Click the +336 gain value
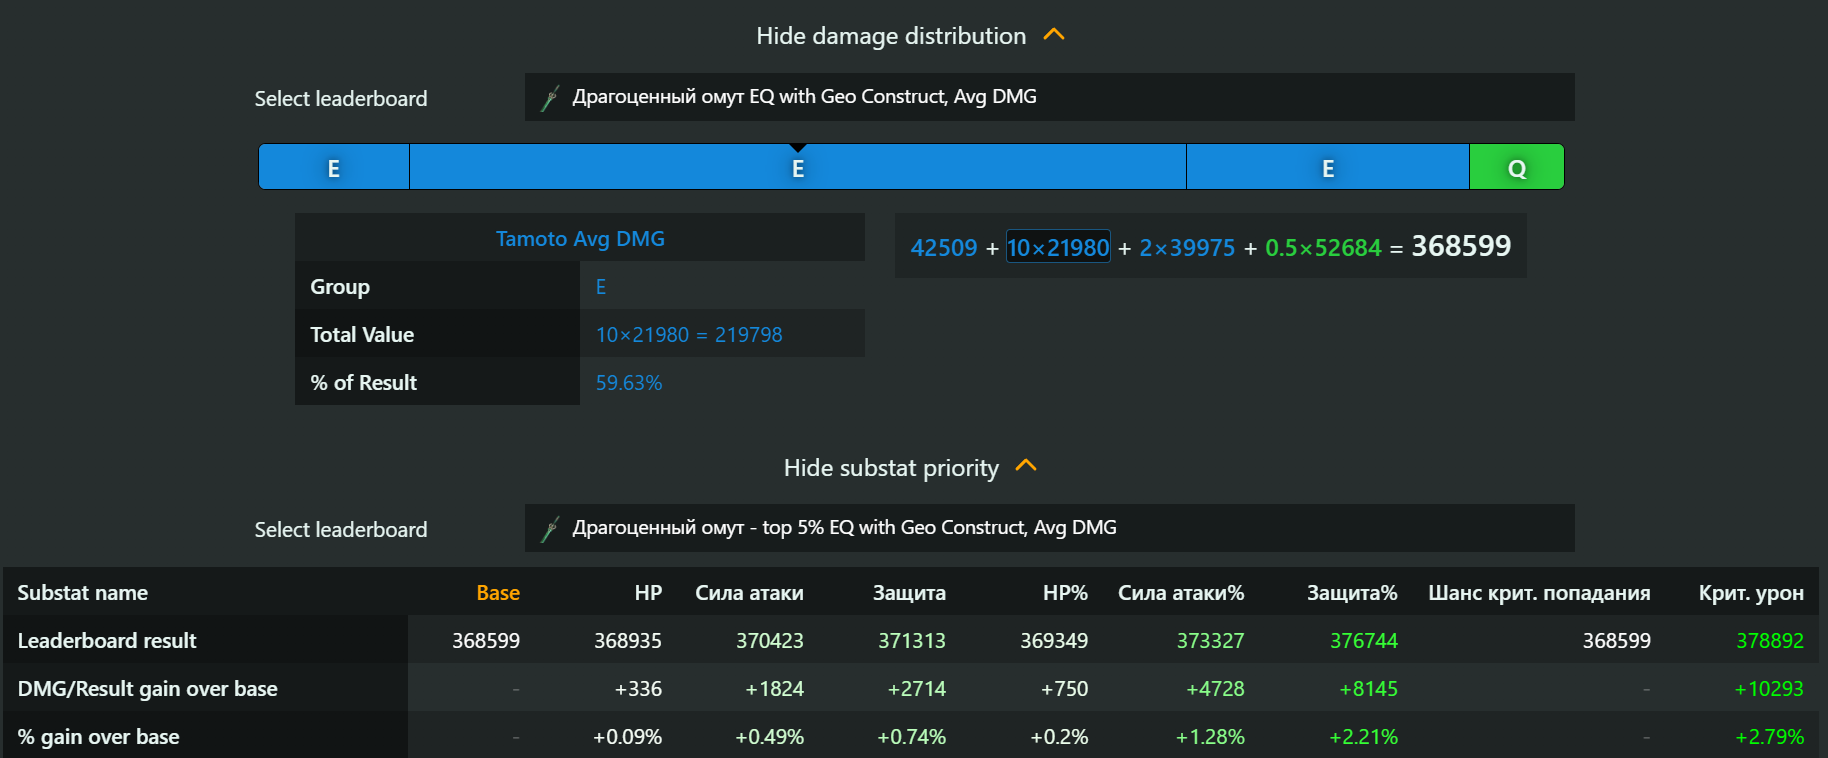The width and height of the screenshot is (1828, 758). pyautogui.click(x=638, y=689)
